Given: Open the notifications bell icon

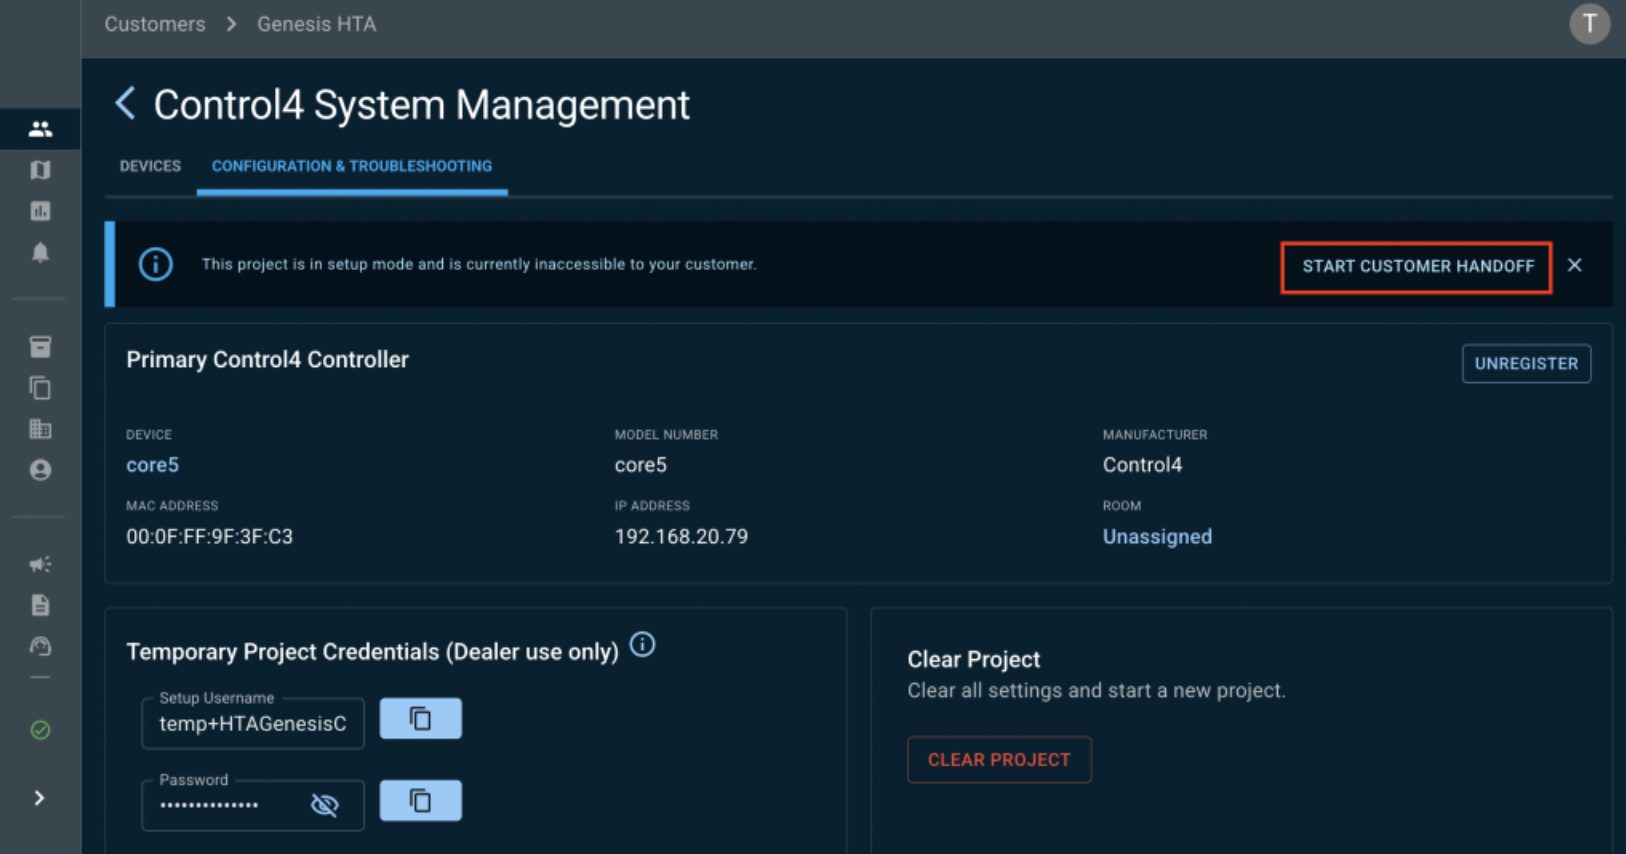Looking at the screenshot, I should pyautogui.click(x=40, y=253).
